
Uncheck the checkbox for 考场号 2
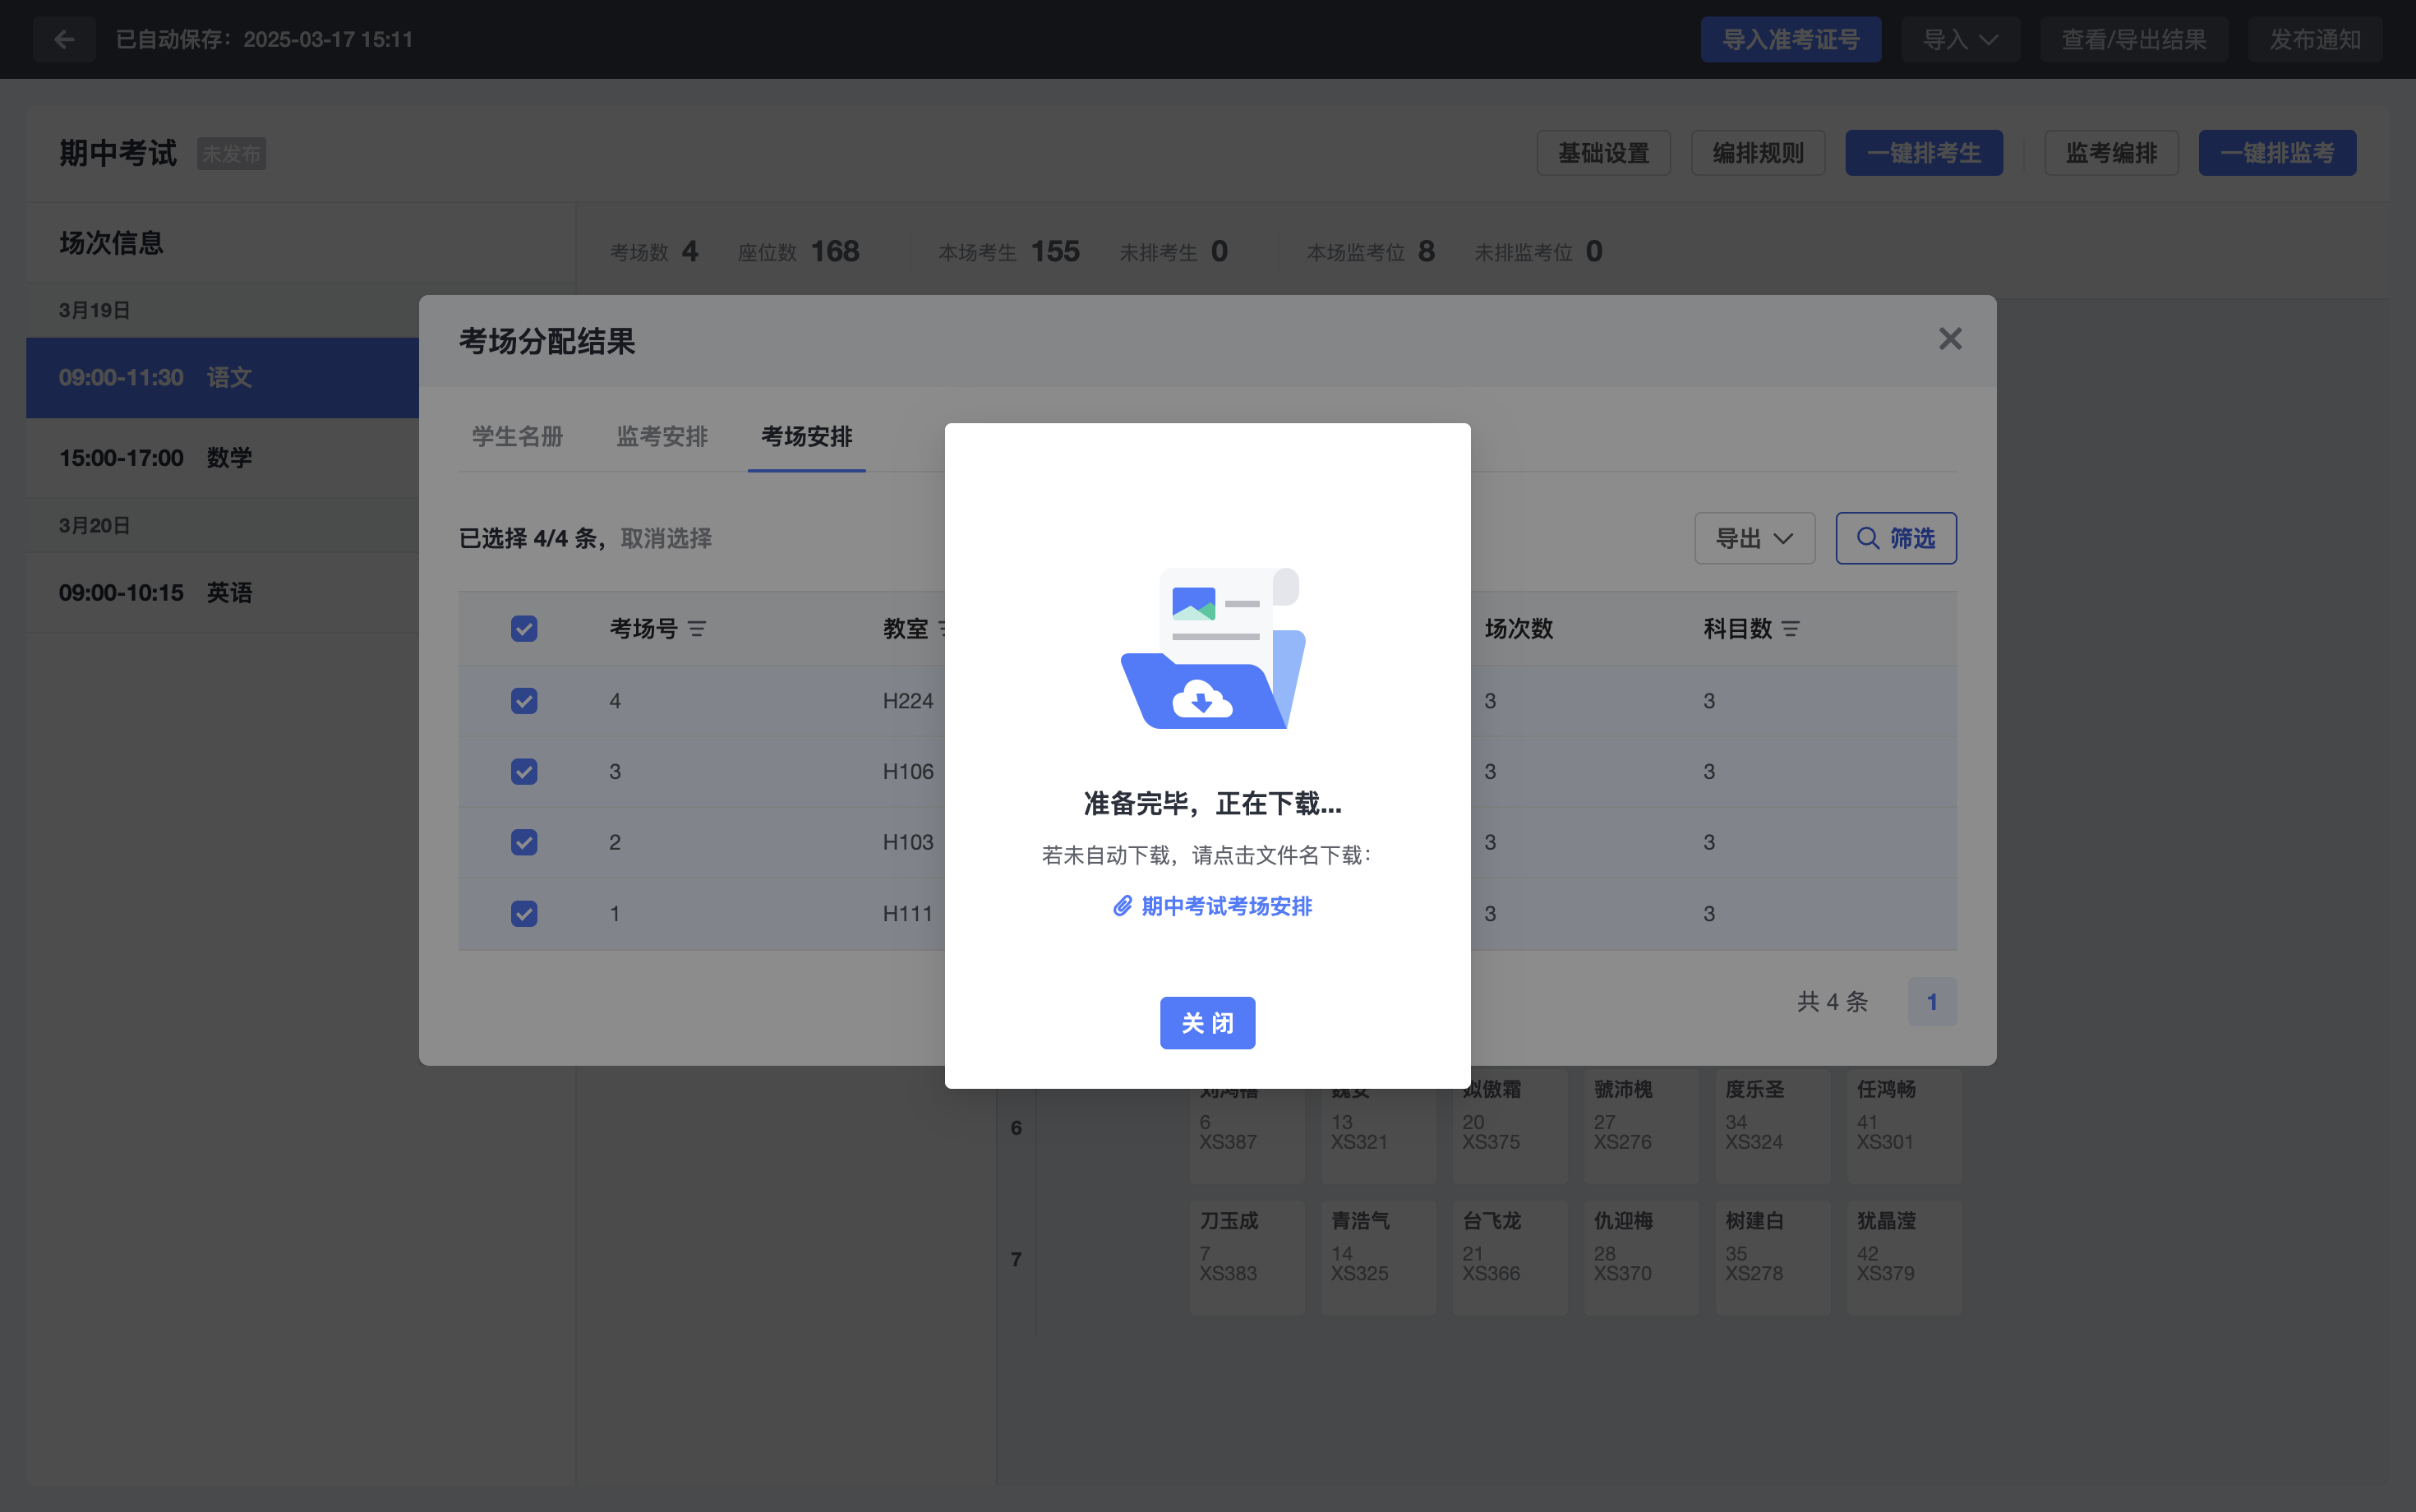tap(524, 842)
